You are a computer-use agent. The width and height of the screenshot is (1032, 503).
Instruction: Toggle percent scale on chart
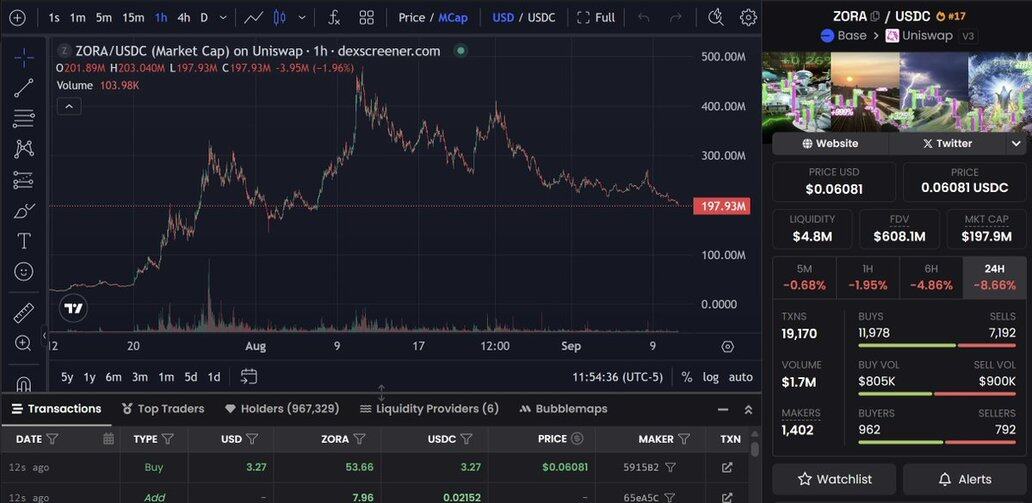click(686, 377)
